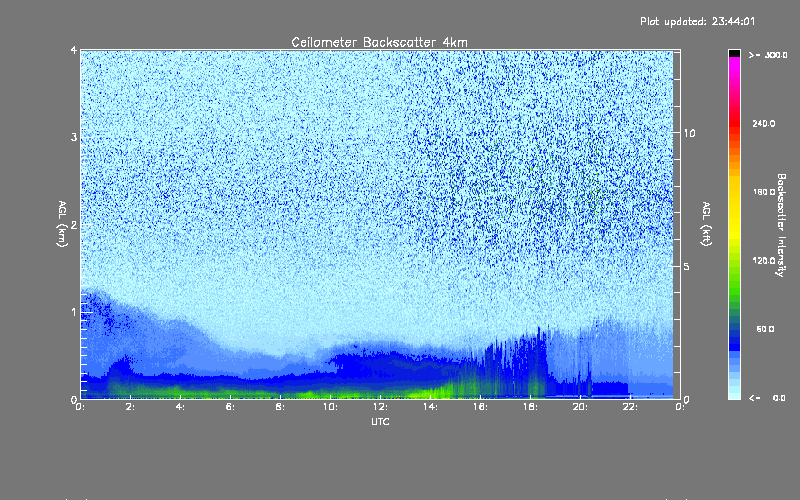Click the "240.0" colorbar value

764,124
